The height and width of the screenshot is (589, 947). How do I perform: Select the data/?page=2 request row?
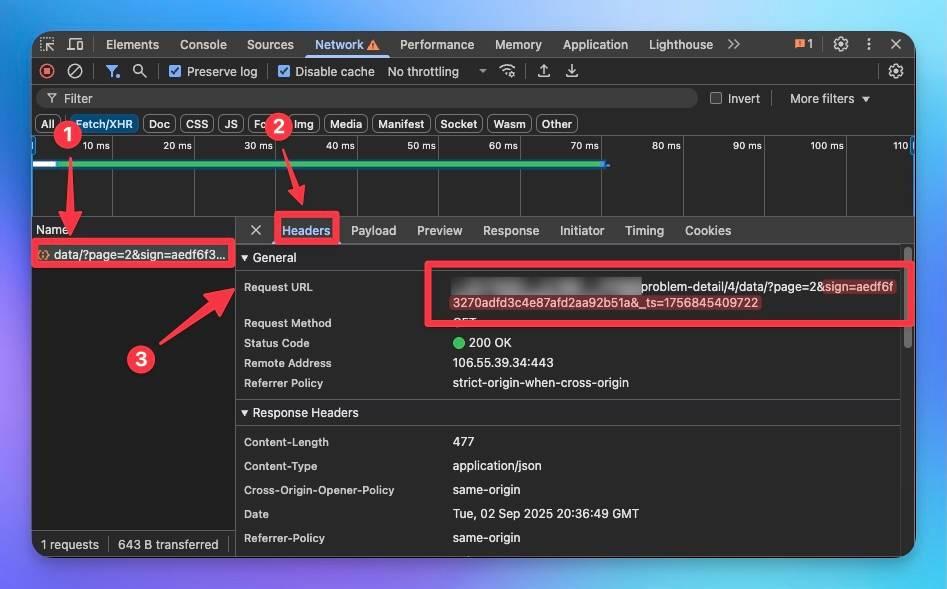133,254
